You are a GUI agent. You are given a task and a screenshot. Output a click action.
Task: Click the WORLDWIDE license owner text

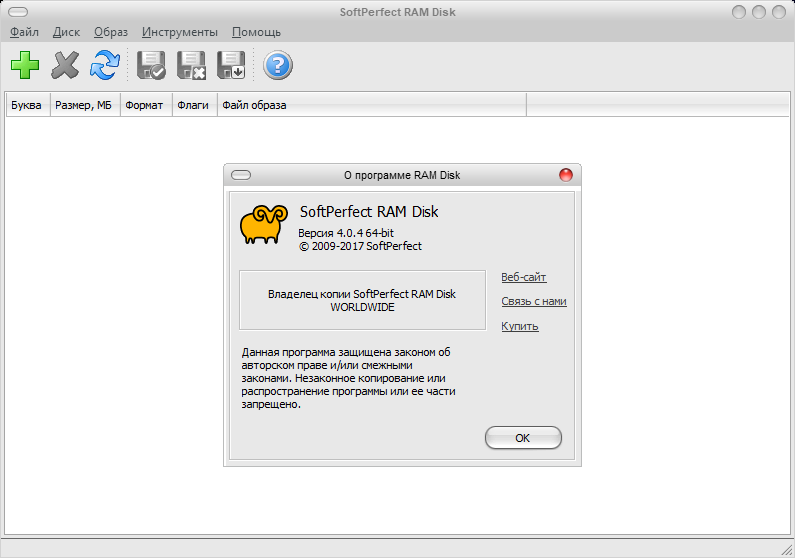coord(362,307)
